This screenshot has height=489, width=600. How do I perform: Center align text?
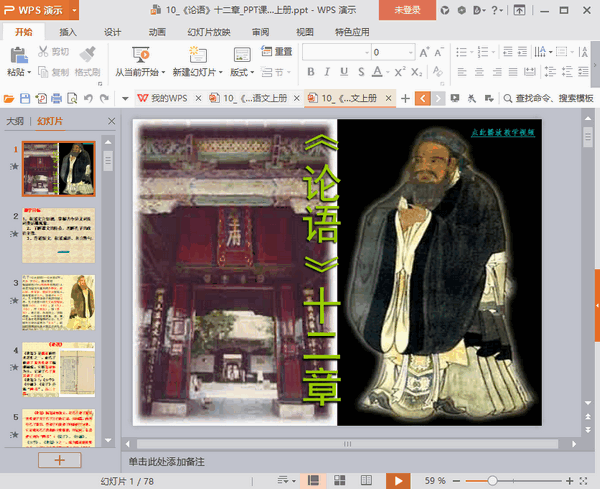click(479, 72)
